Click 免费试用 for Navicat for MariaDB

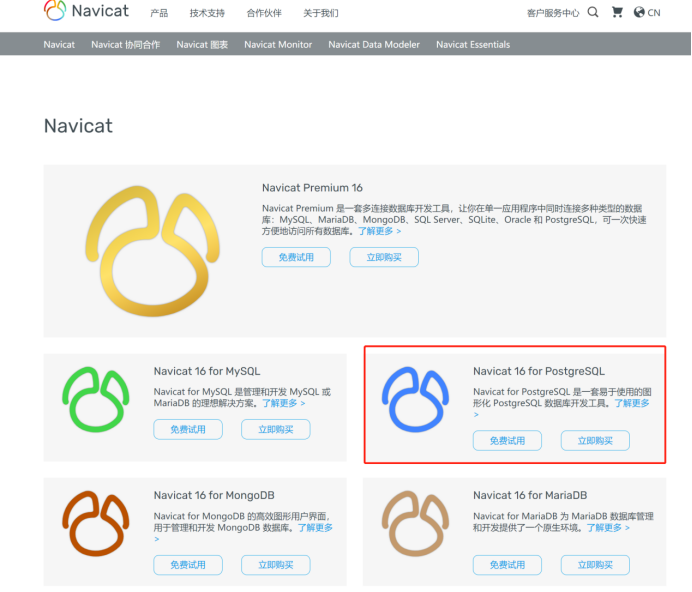(x=508, y=565)
